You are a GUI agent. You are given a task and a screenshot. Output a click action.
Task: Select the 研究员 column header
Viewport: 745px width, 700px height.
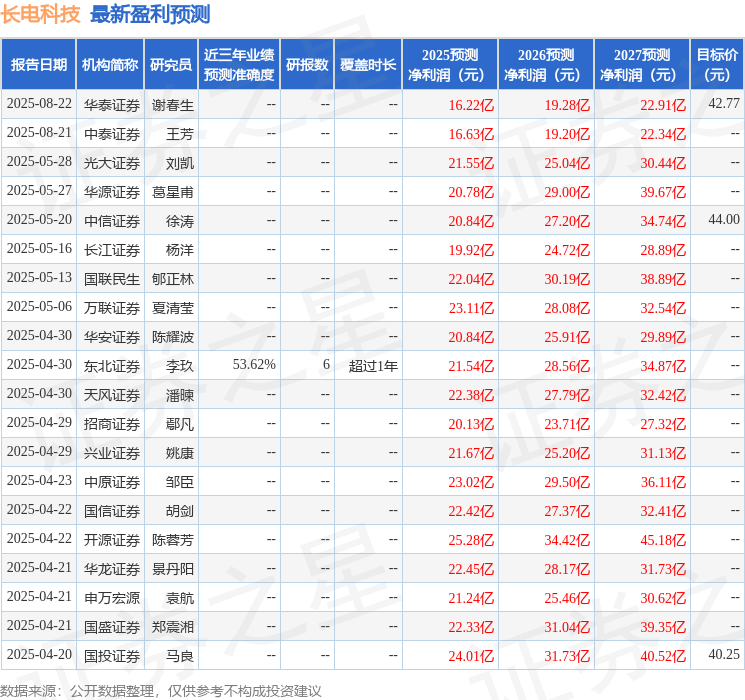coord(171,65)
